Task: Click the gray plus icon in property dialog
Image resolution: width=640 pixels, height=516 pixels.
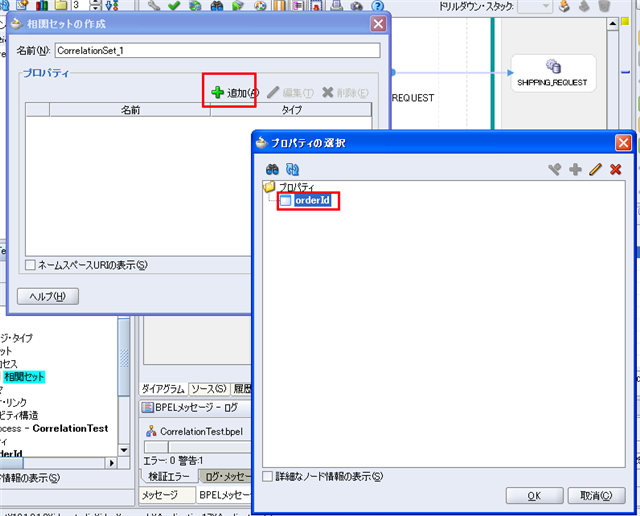Action: click(575, 170)
